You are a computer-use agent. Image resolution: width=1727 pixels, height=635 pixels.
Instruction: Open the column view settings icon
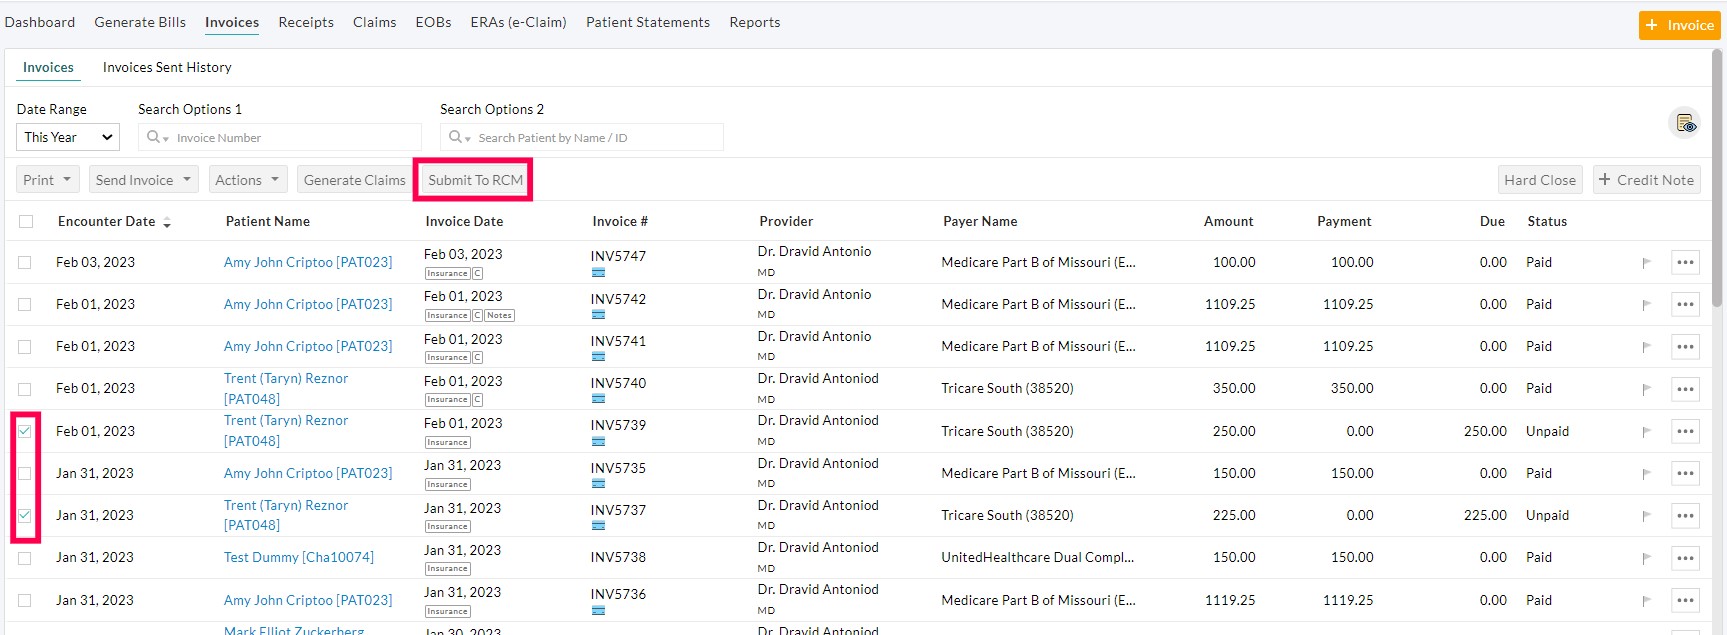point(1686,123)
